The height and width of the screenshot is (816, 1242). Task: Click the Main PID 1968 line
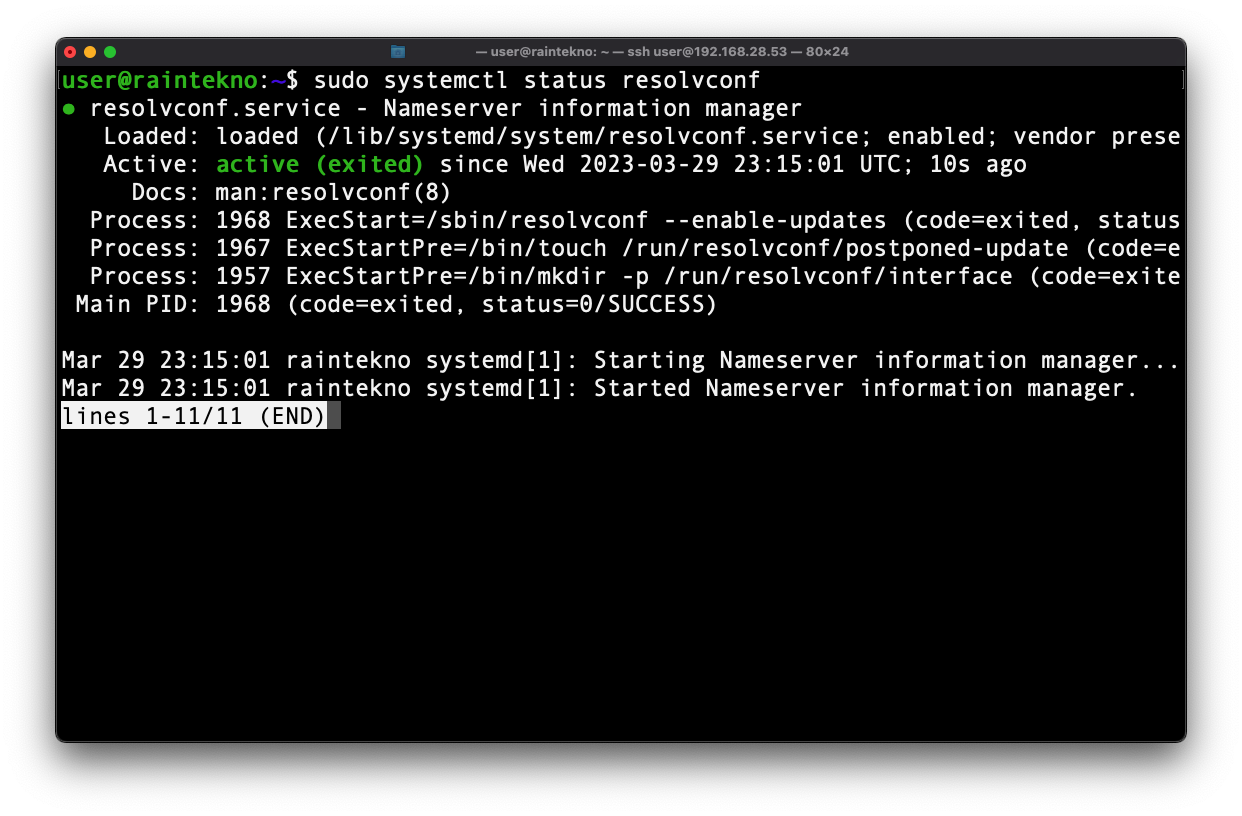click(x=396, y=304)
